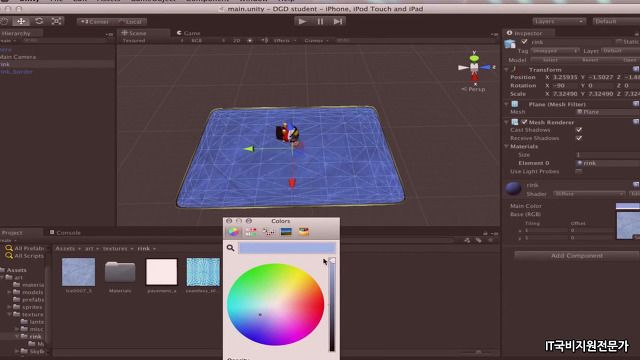
Task: Click Model Revert button
Action: click(590, 60)
